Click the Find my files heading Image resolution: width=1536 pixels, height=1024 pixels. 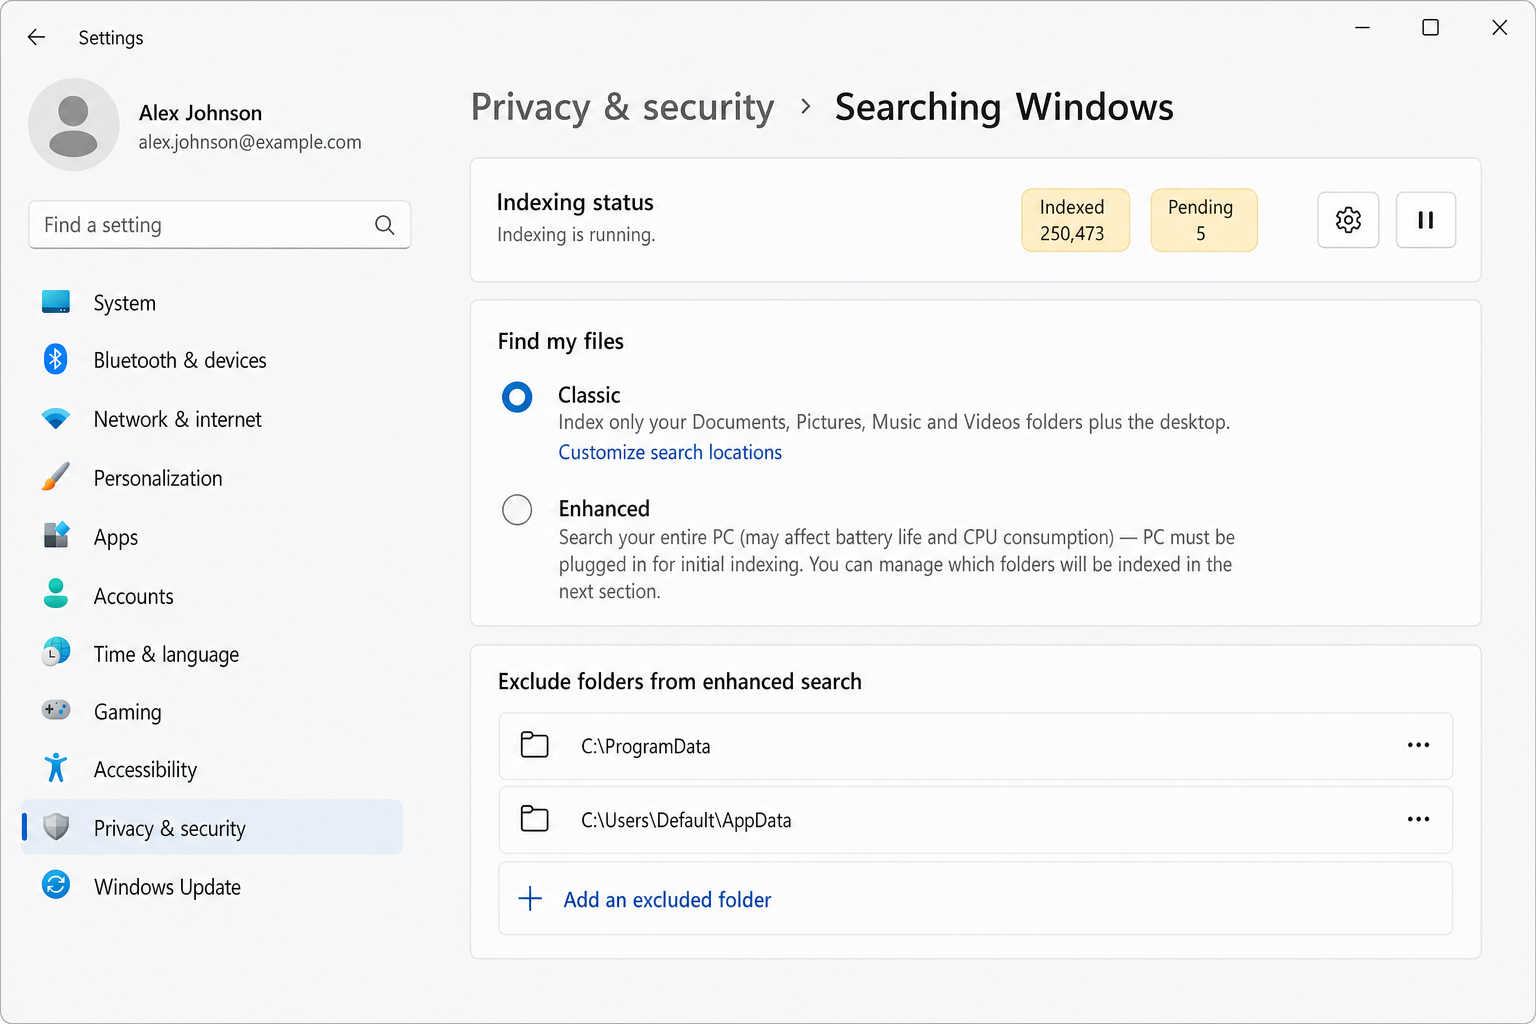561,341
